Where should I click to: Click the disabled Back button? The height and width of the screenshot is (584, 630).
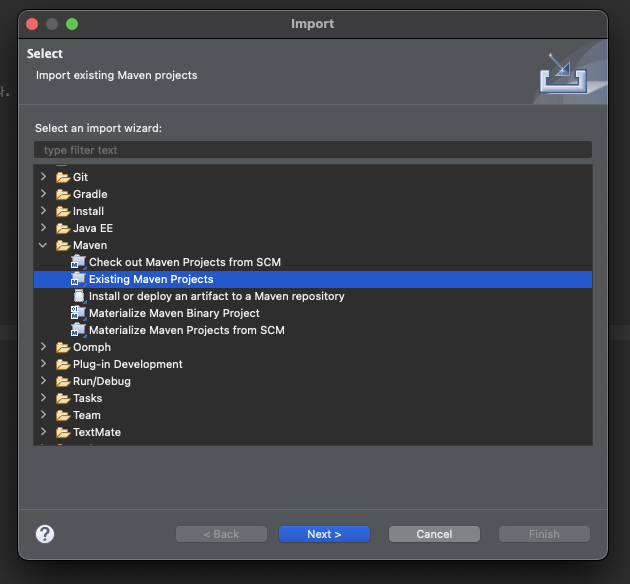coord(221,534)
